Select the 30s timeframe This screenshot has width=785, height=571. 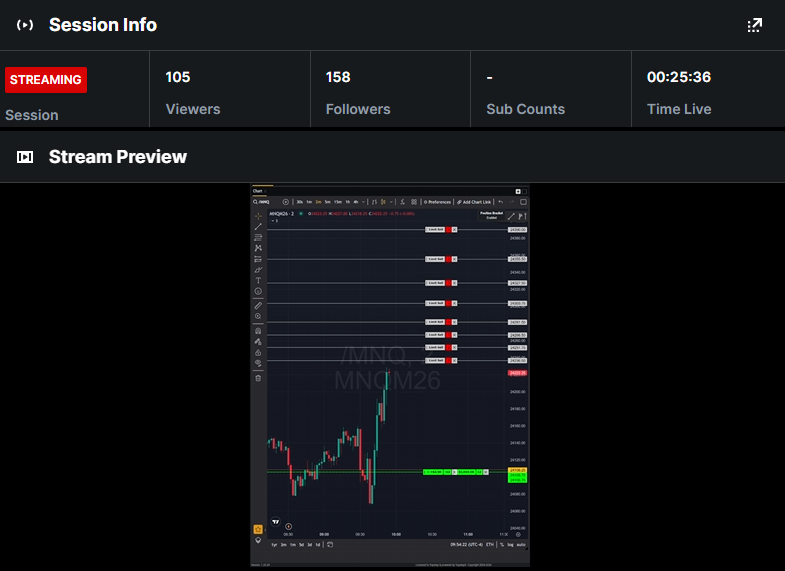coord(299,202)
